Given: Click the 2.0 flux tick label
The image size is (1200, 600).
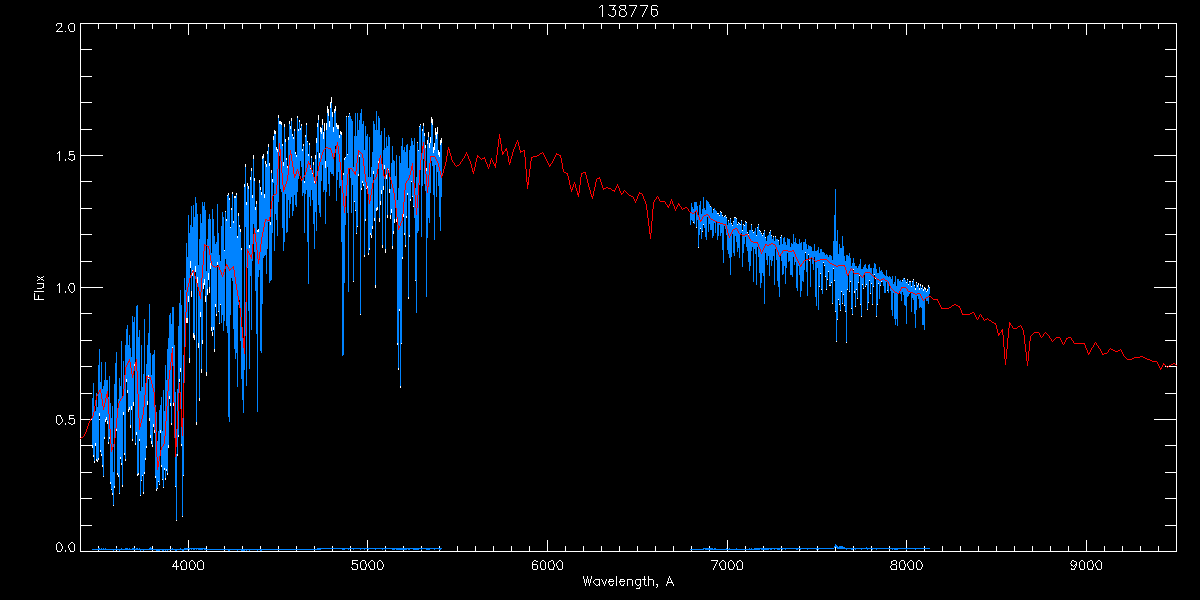Looking at the screenshot, I should pos(65,28).
